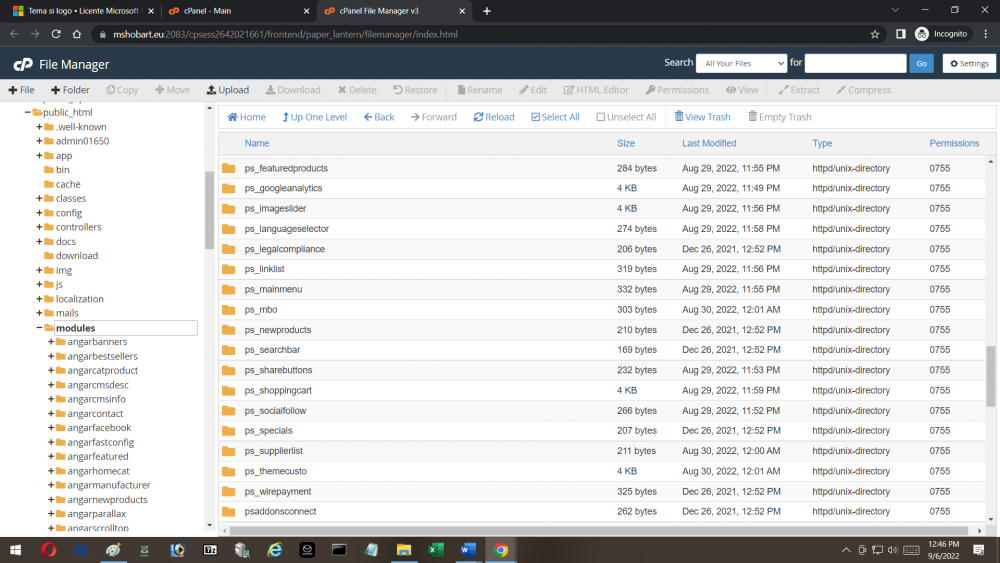The height and width of the screenshot is (563, 1000).
Task: Switch to the cPanel - Main tab
Action: tap(237, 11)
